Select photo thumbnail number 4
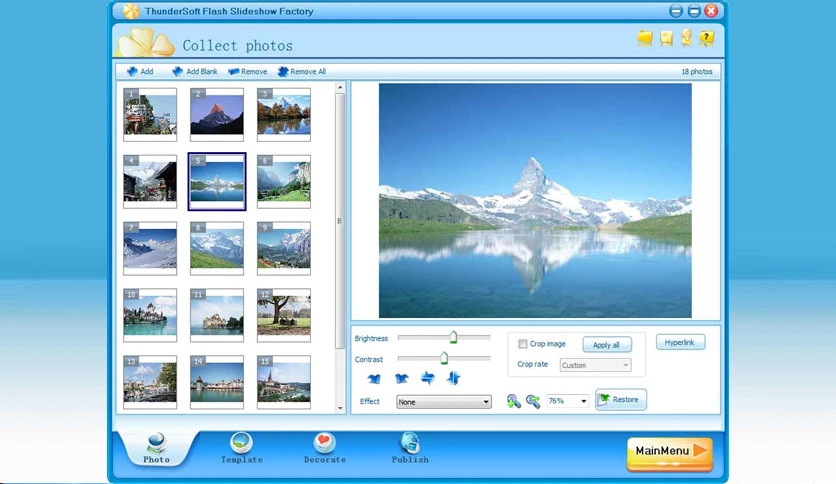 coord(150,182)
